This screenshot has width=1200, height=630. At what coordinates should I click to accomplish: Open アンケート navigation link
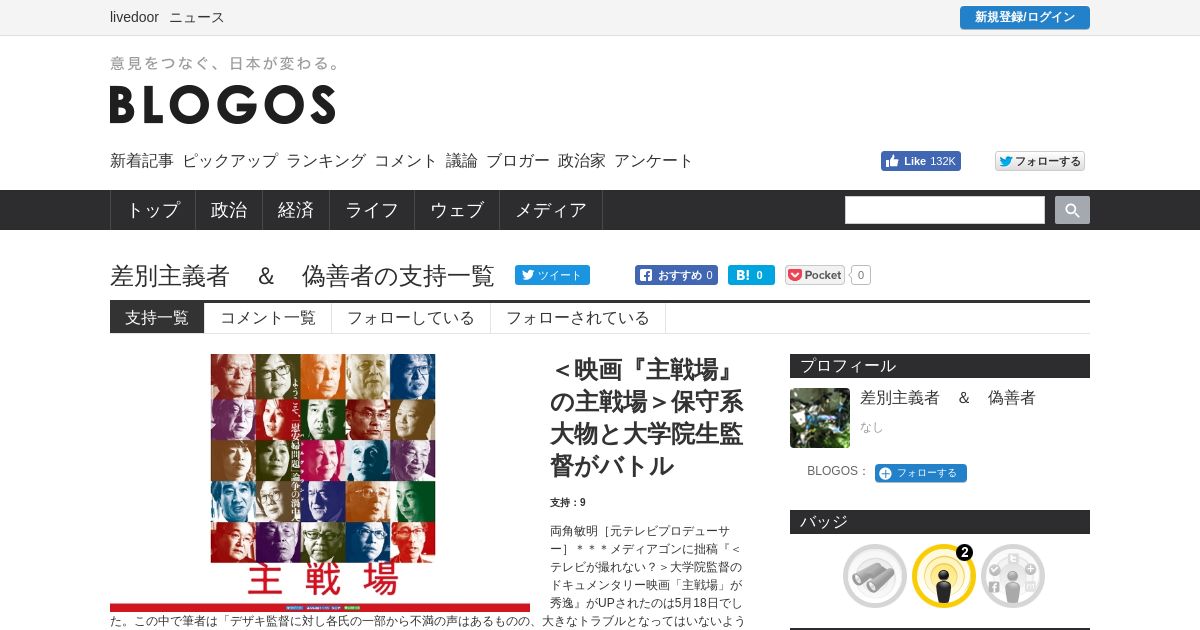tap(654, 161)
